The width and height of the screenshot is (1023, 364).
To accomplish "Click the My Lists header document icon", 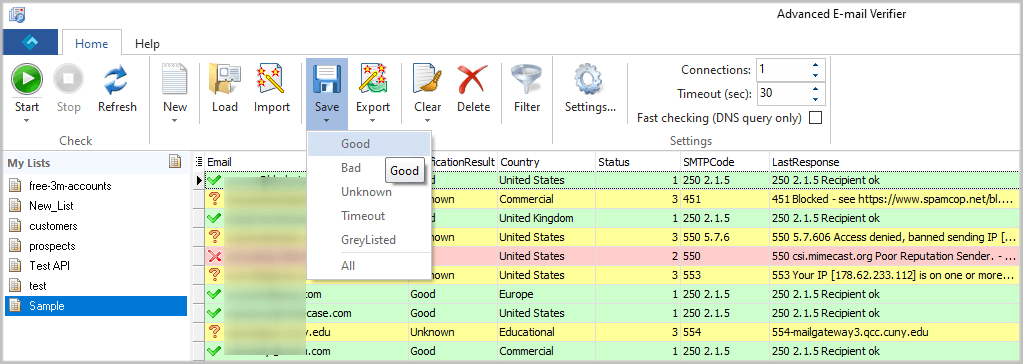I will pos(175,162).
